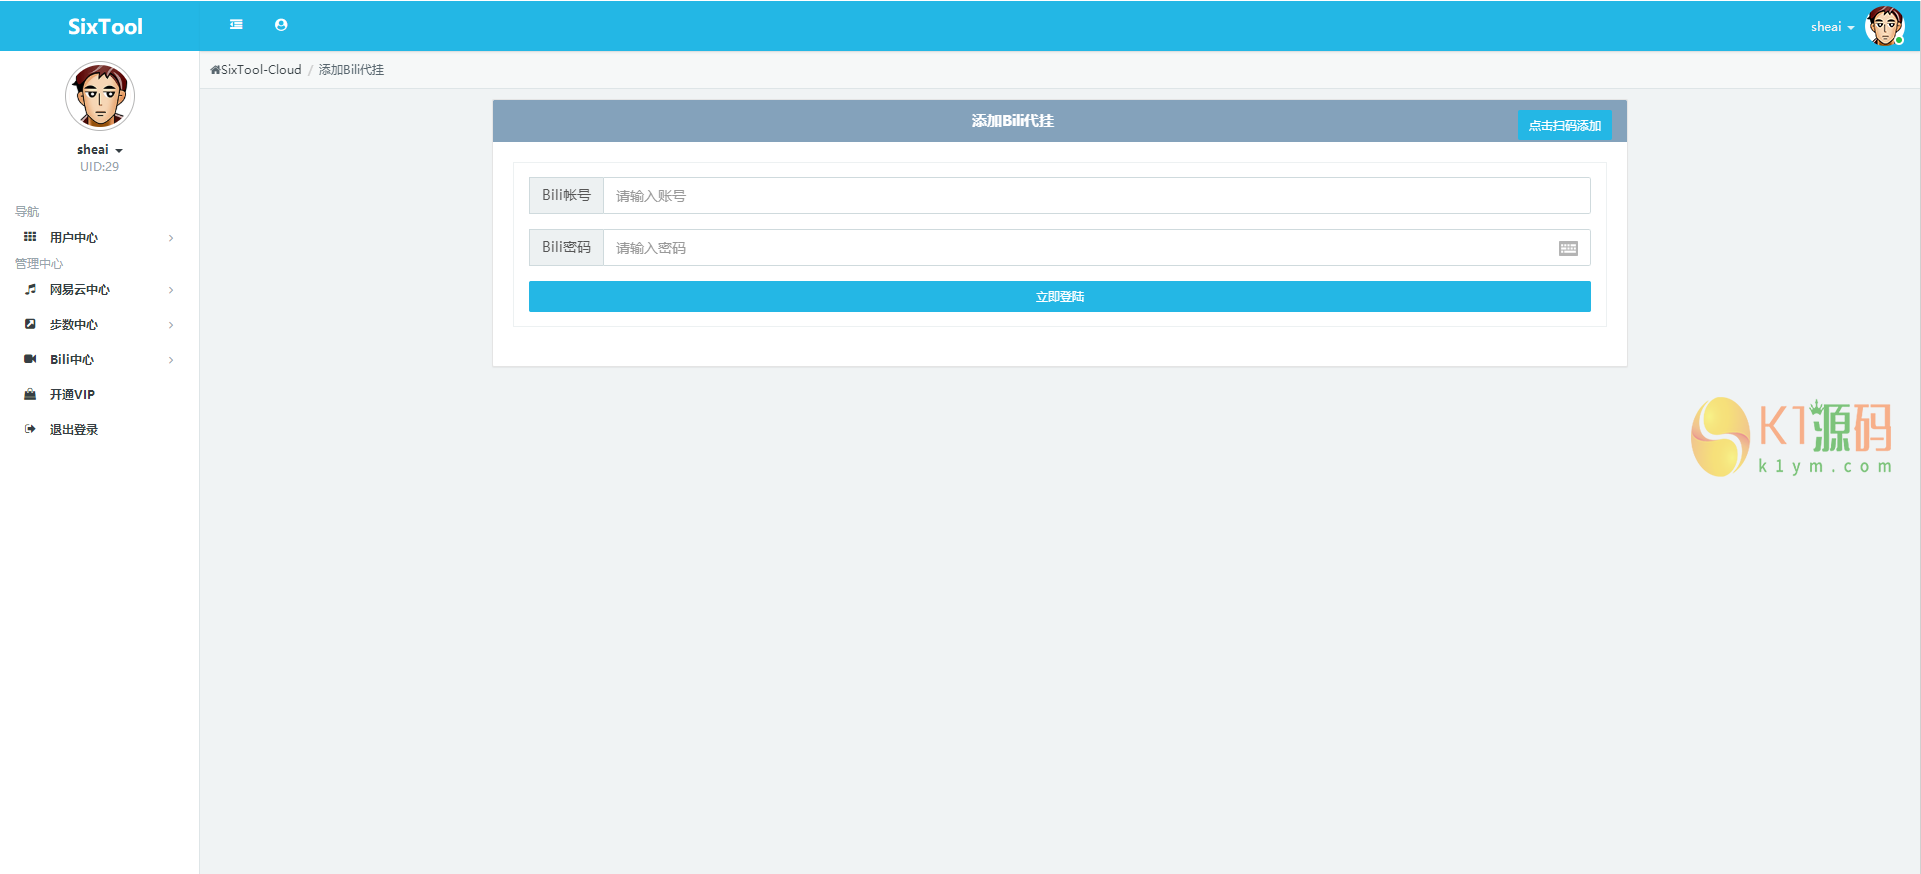Click the 导航 sidebar section label
1921x874 pixels.
[x=27, y=212]
